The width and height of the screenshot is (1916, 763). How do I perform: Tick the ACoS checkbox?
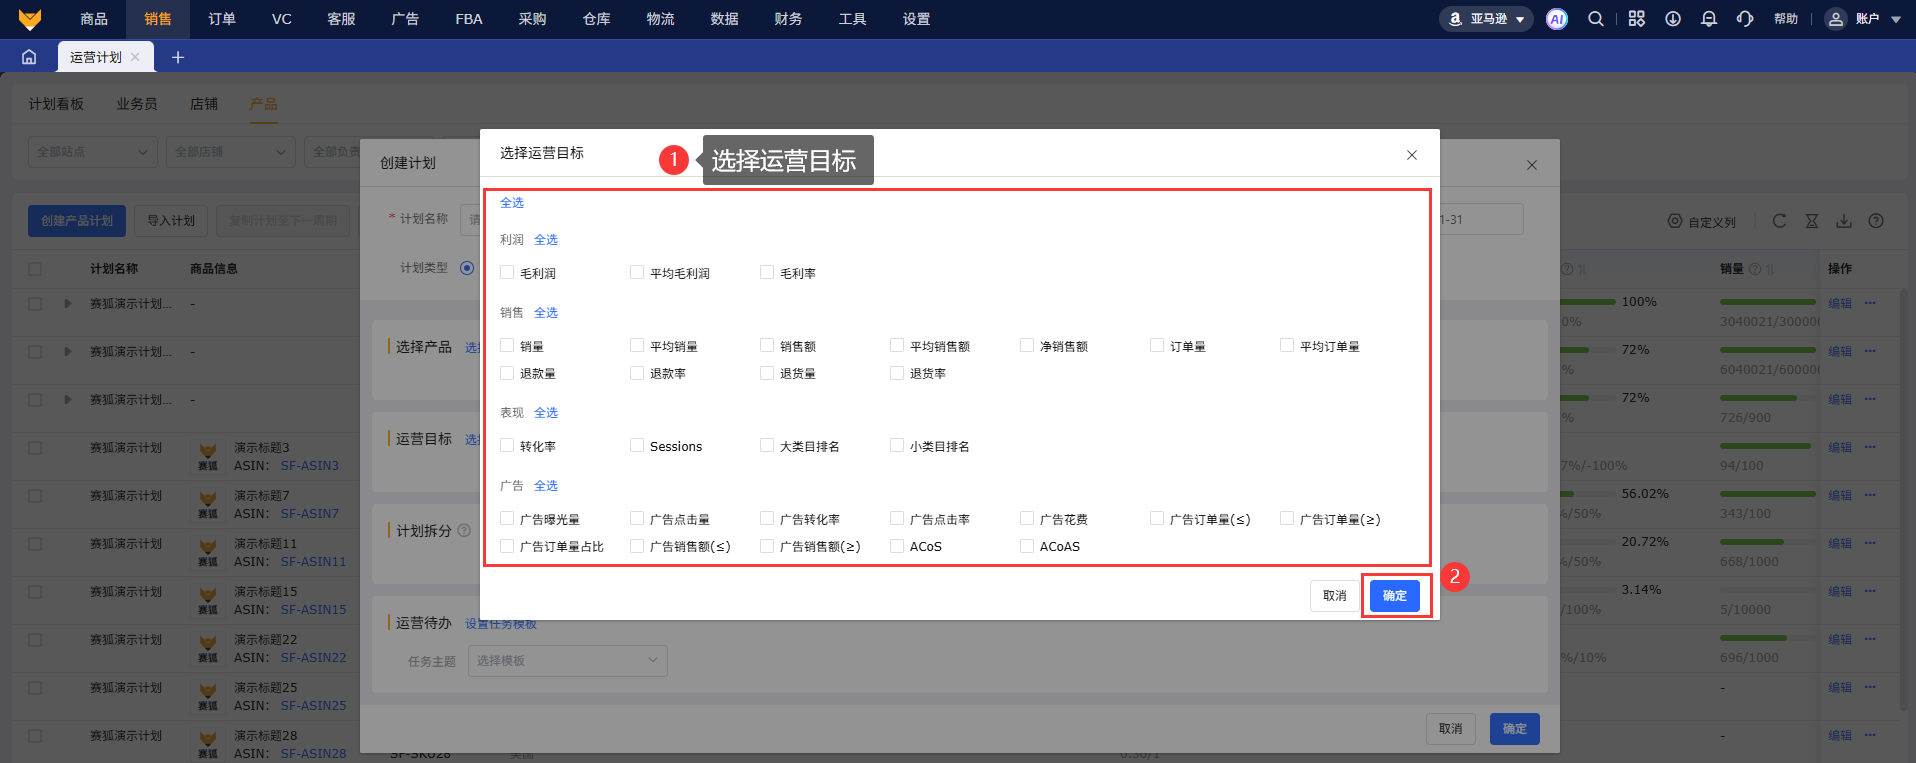(x=897, y=546)
